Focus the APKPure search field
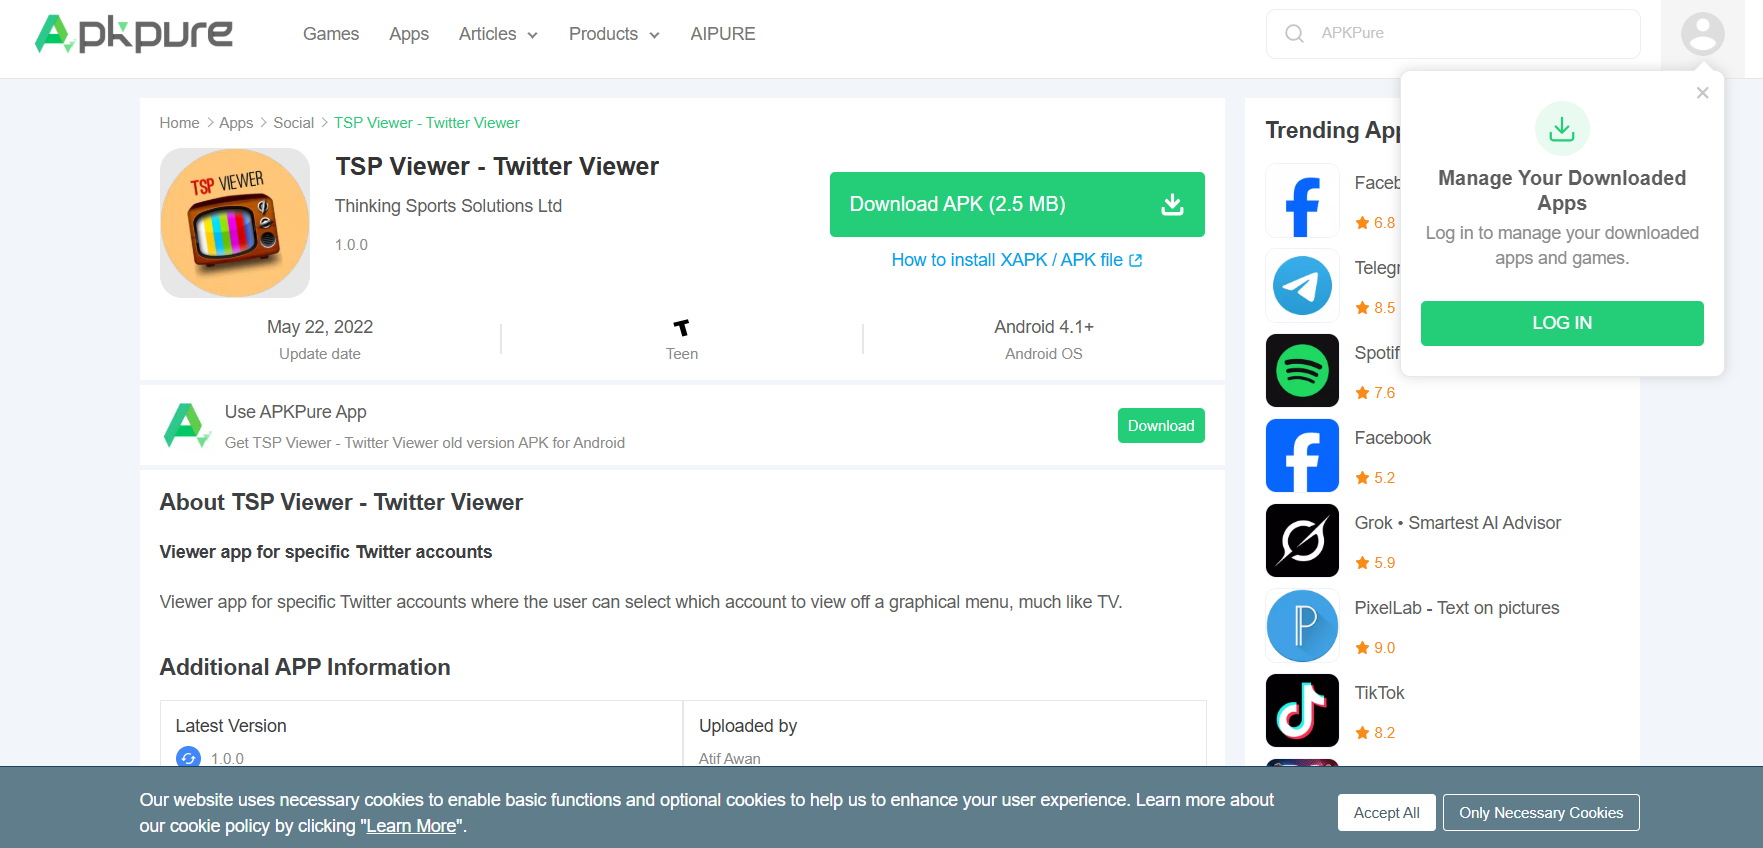Image resolution: width=1763 pixels, height=848 pixels. click(x=1453, y=34)
